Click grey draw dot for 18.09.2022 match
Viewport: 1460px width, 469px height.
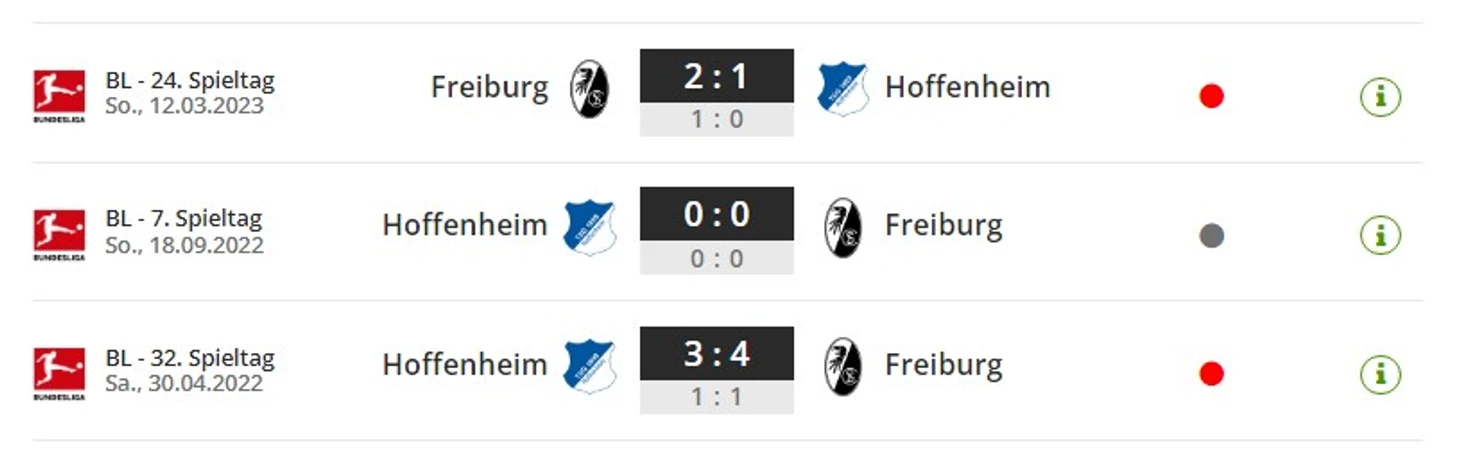click(1211, 236)
